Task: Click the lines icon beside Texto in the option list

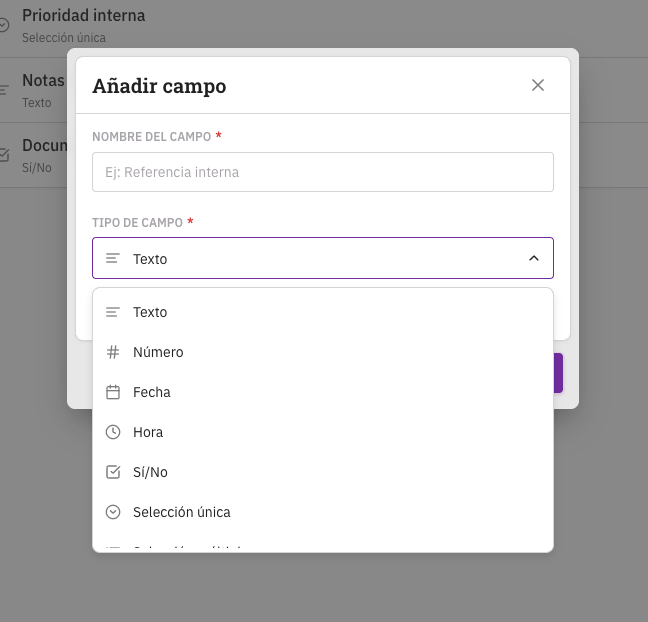Action: (113, 312)
